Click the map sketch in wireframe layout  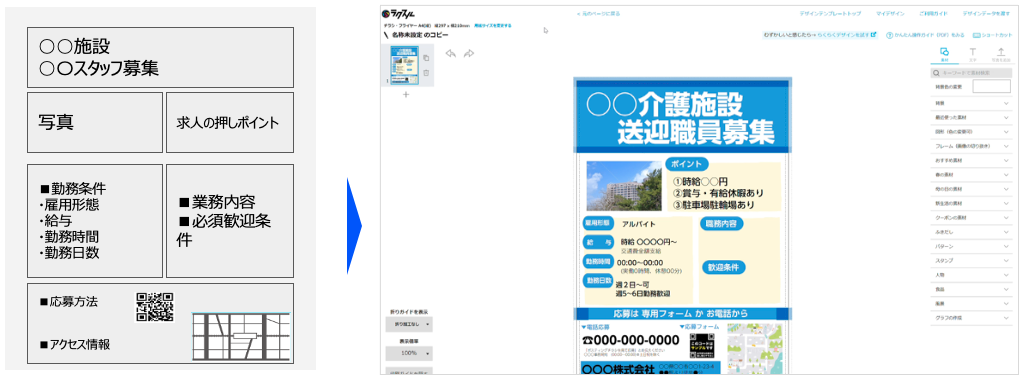241,337
